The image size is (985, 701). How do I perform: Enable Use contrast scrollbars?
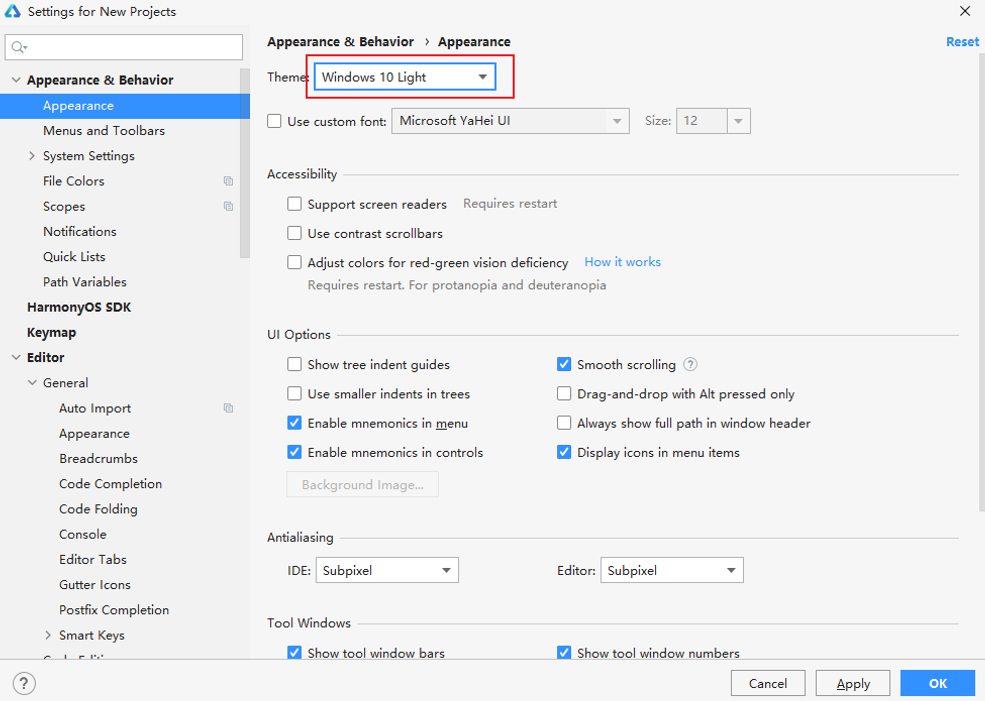click(294, 233)
